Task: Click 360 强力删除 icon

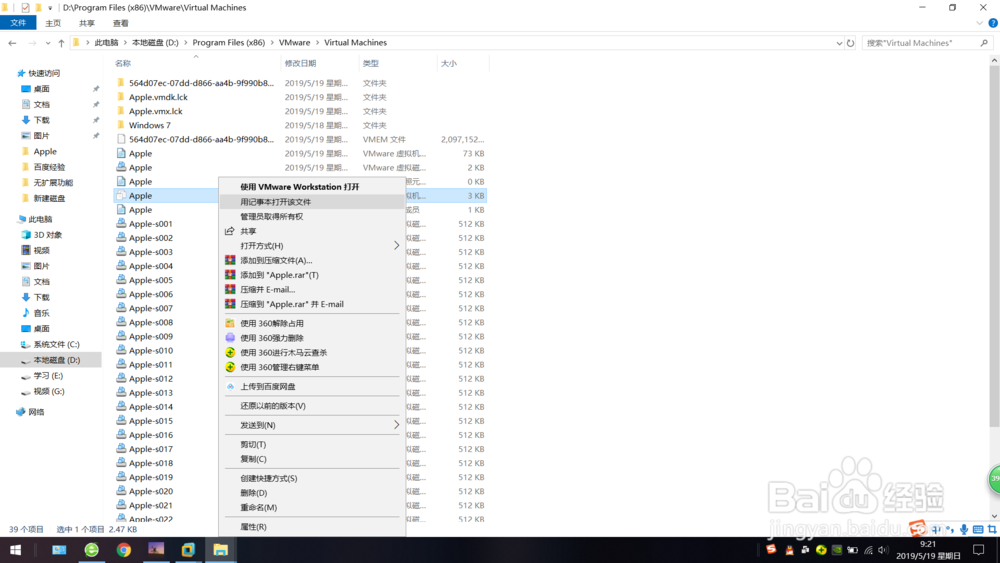Action: 230,338
